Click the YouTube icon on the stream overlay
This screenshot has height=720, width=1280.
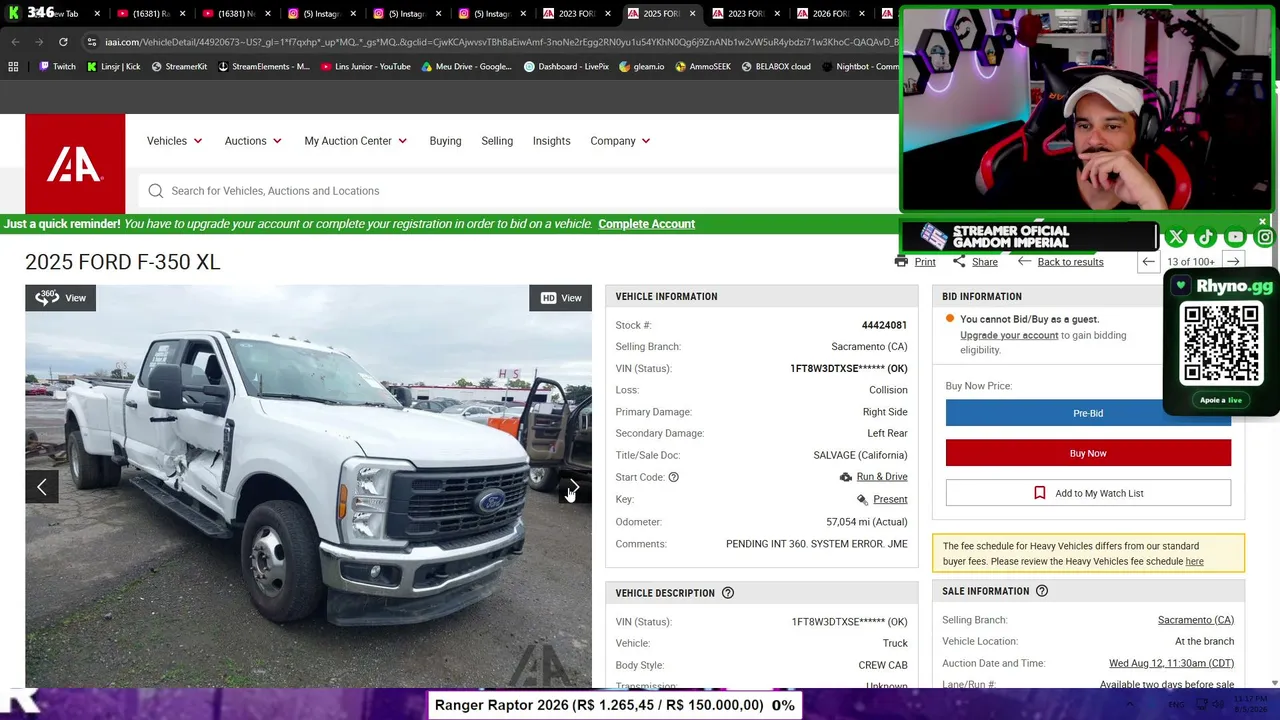tap(1236, 237)
